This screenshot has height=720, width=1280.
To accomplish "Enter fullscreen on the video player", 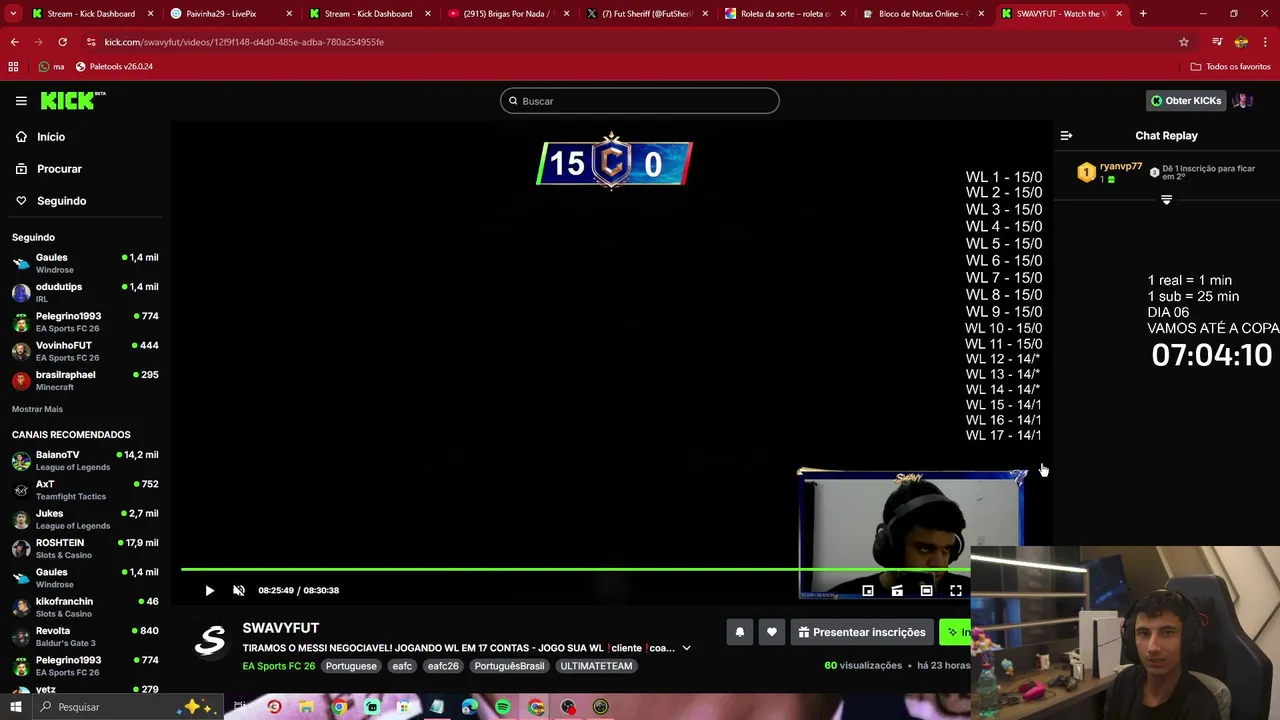I will click(956, 591).
